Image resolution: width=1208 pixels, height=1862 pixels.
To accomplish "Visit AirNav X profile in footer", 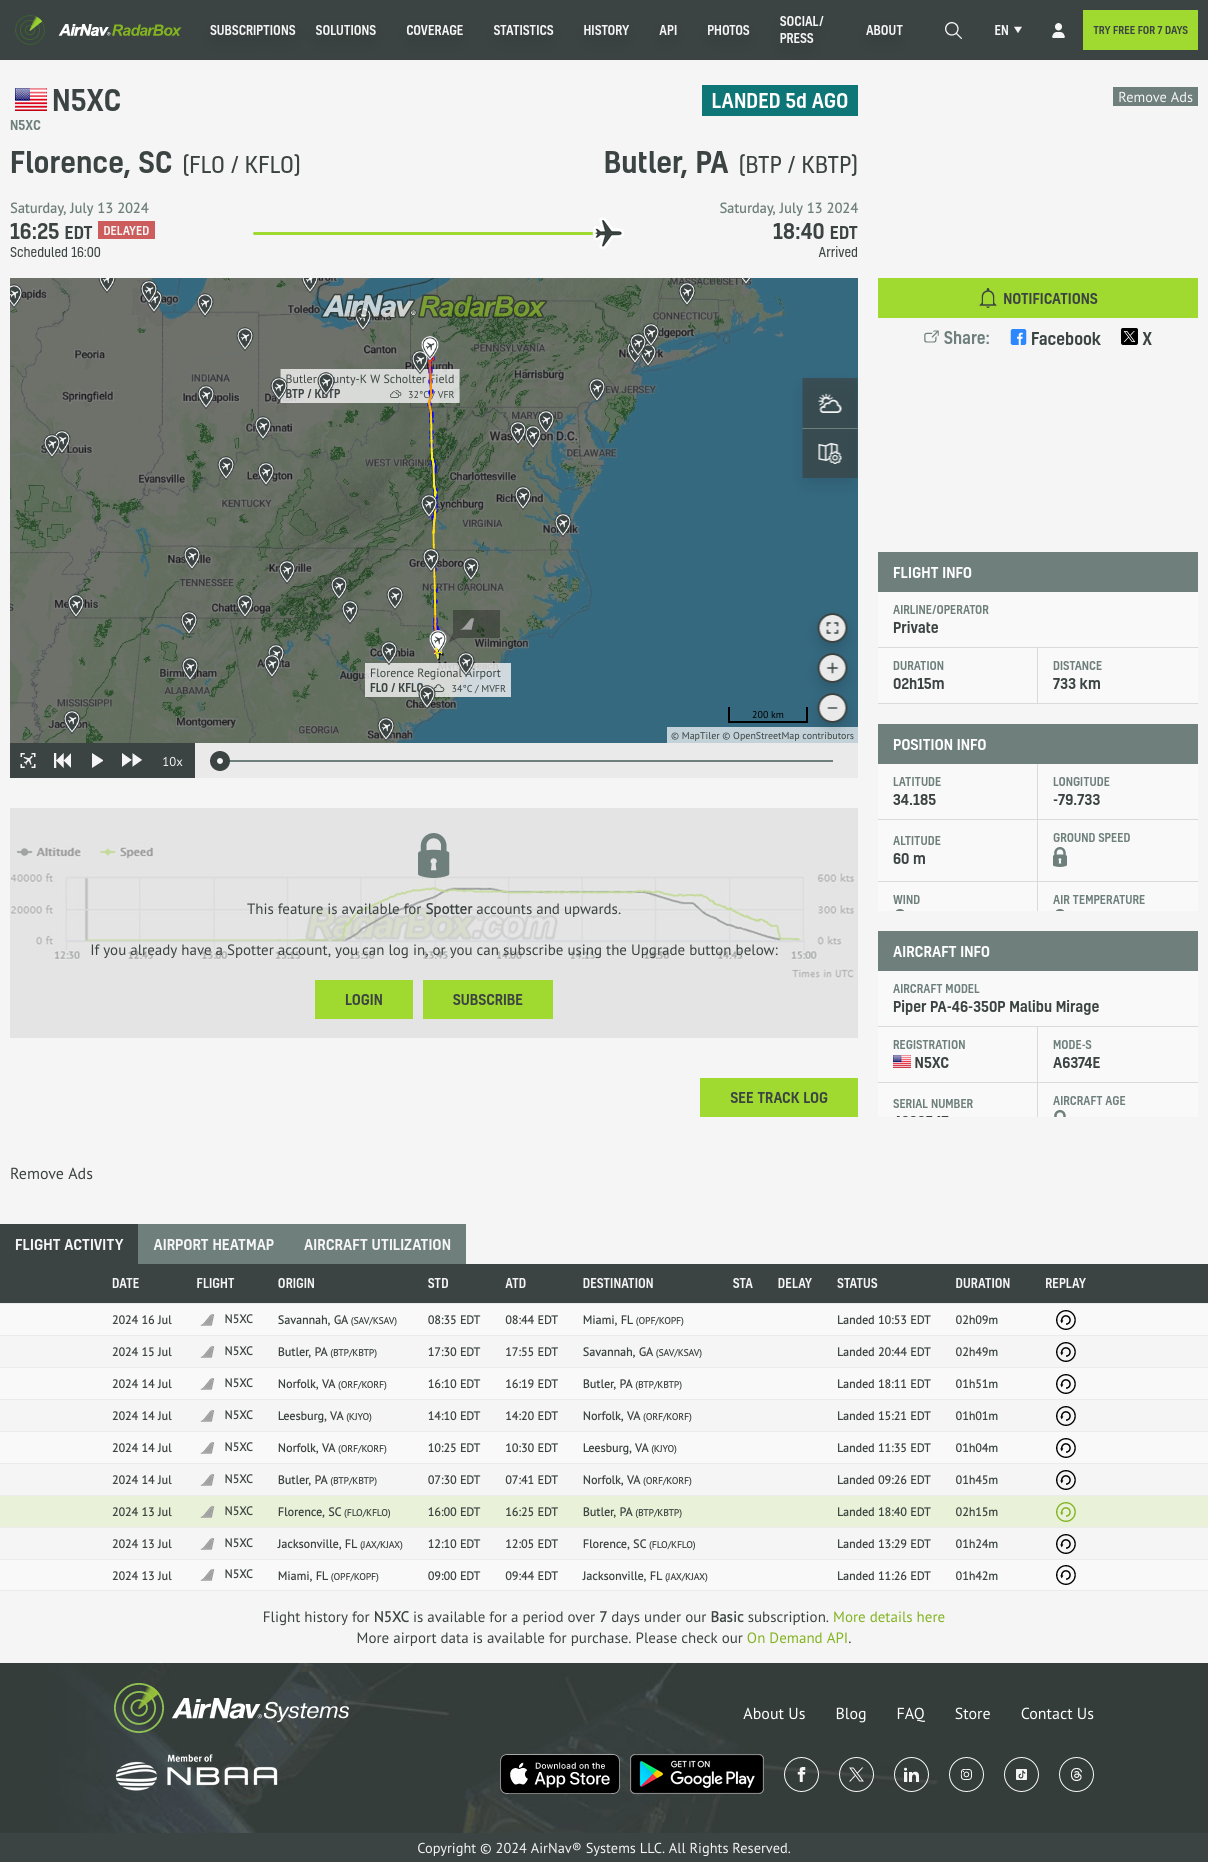I will [856, 1775].
